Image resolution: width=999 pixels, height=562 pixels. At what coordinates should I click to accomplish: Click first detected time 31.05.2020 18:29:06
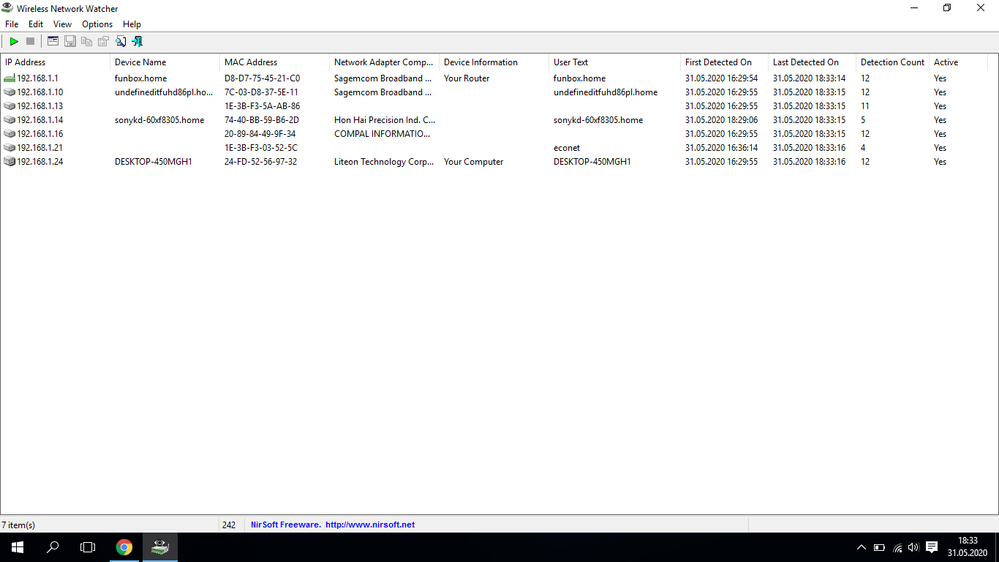click(721, 120)
